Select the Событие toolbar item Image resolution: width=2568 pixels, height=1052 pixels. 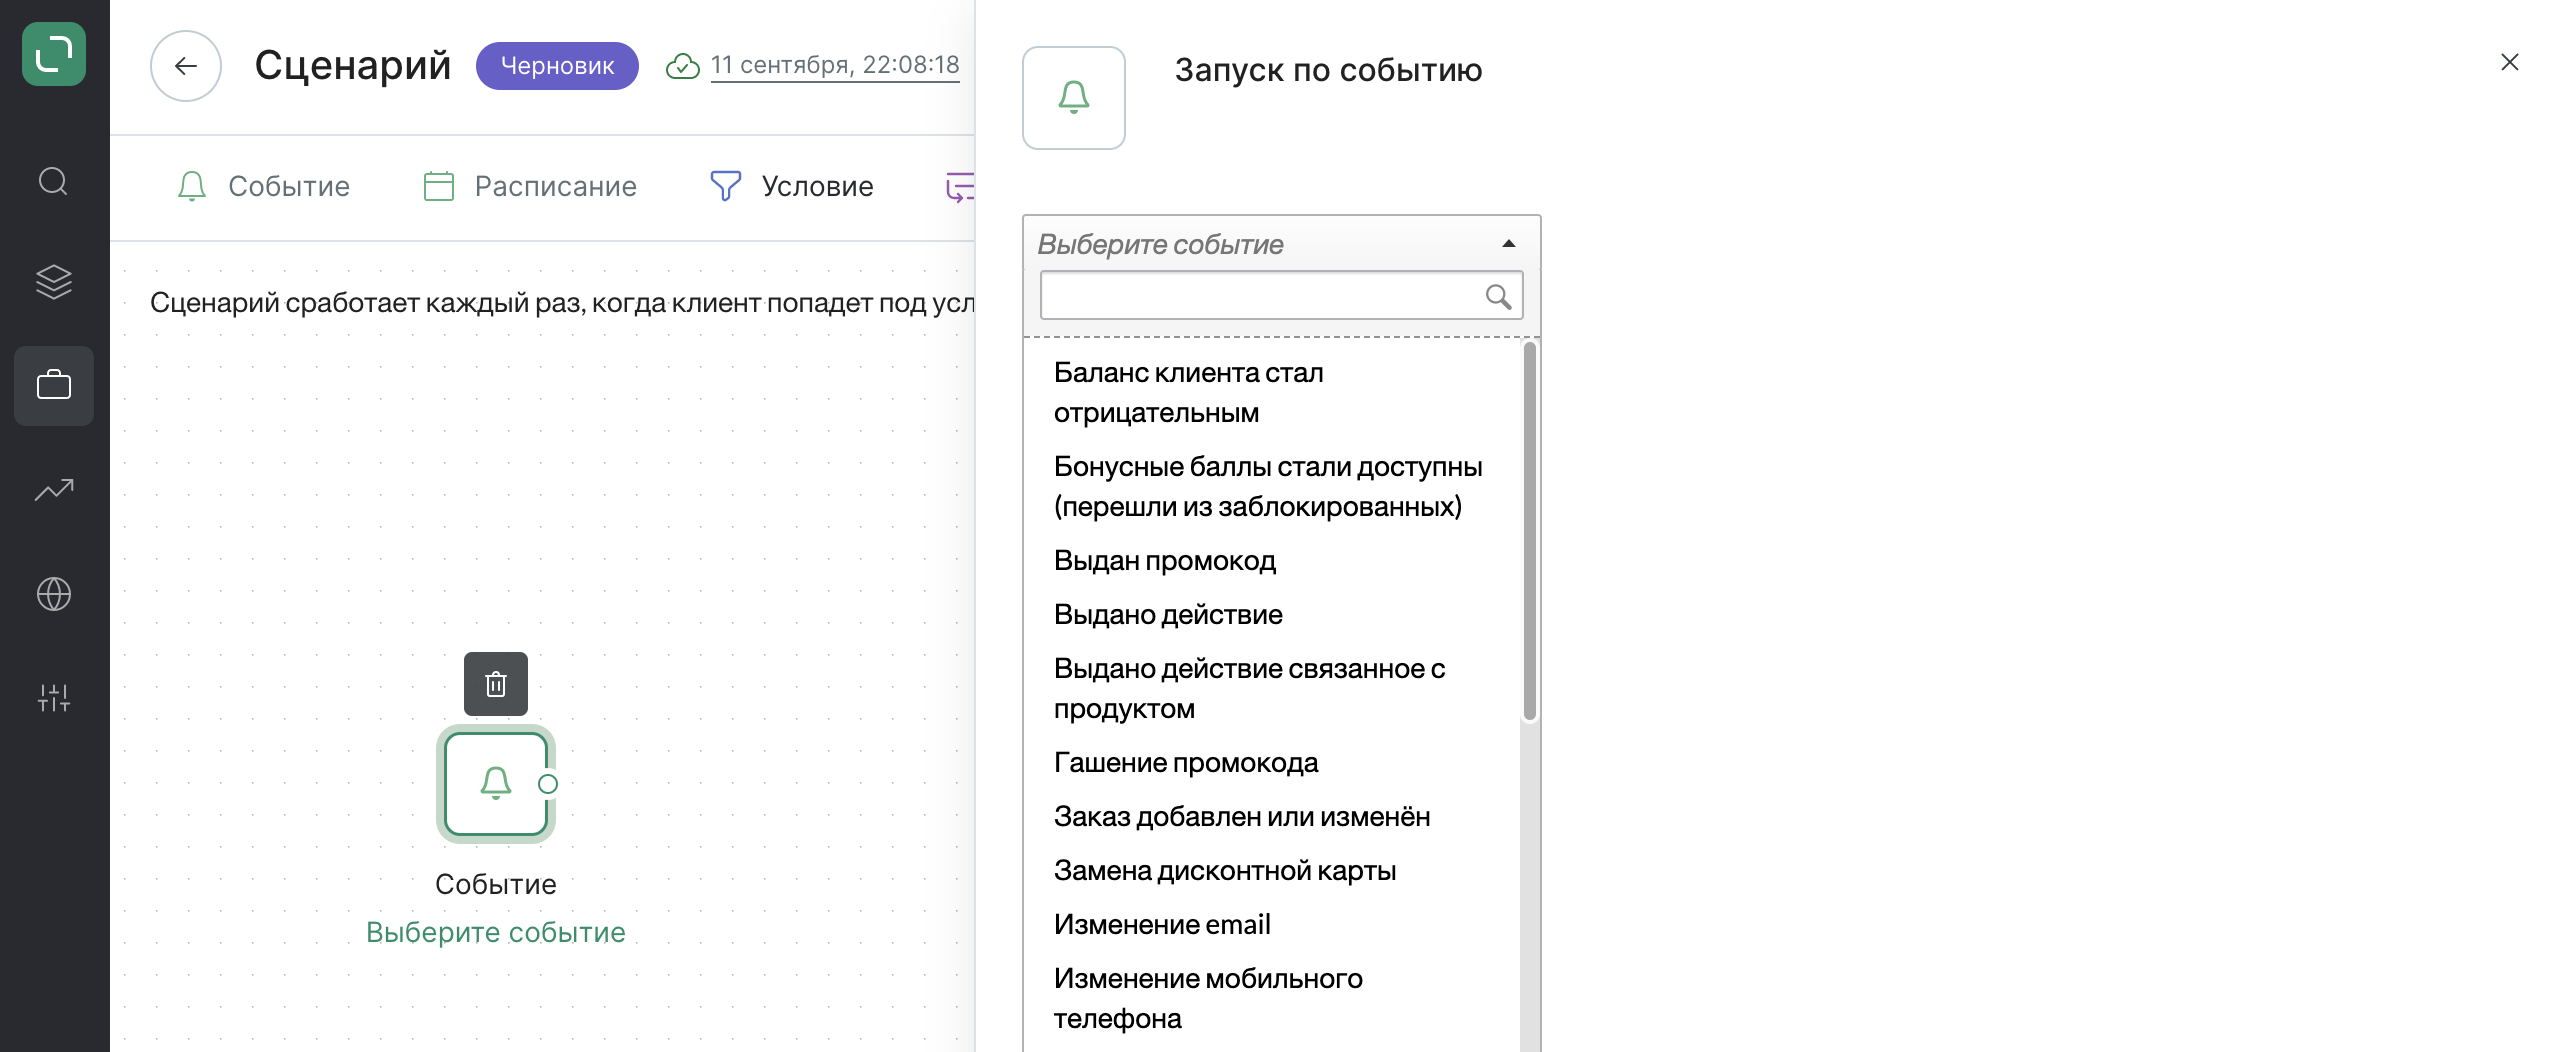[x=263, y=186]
